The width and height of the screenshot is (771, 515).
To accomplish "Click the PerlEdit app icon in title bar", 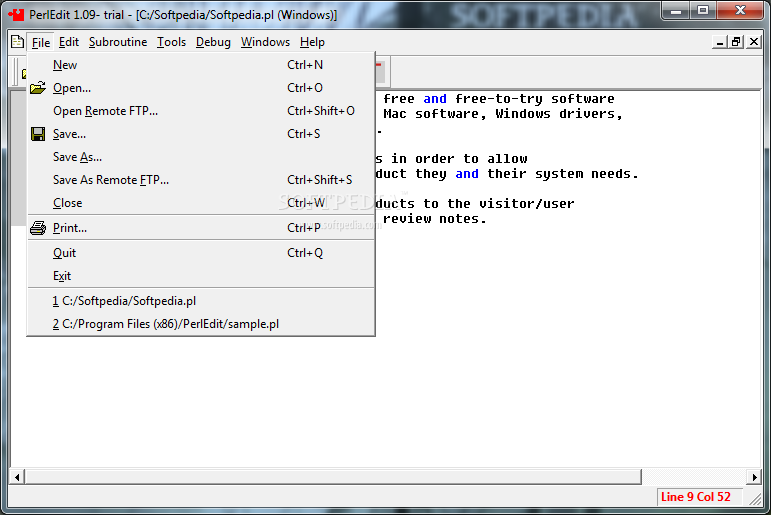I will [x=16, y=15].
